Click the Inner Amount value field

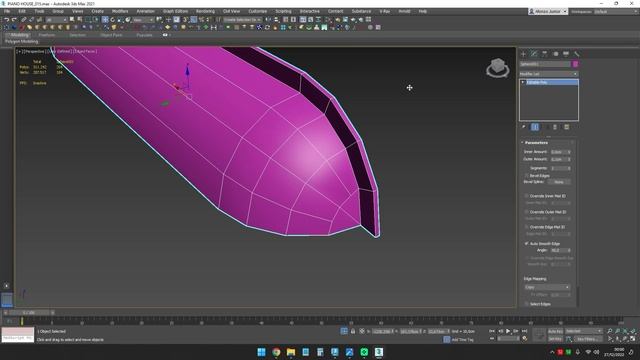pos(558,152)
